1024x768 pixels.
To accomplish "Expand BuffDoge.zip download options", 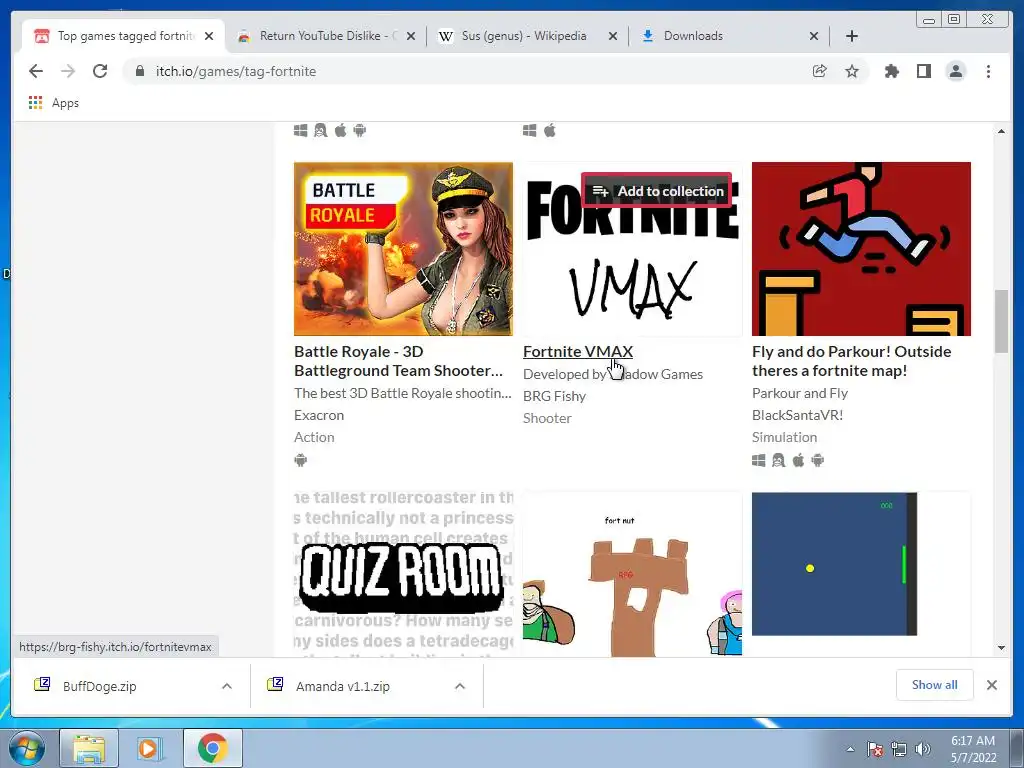I will coord(227,686).
